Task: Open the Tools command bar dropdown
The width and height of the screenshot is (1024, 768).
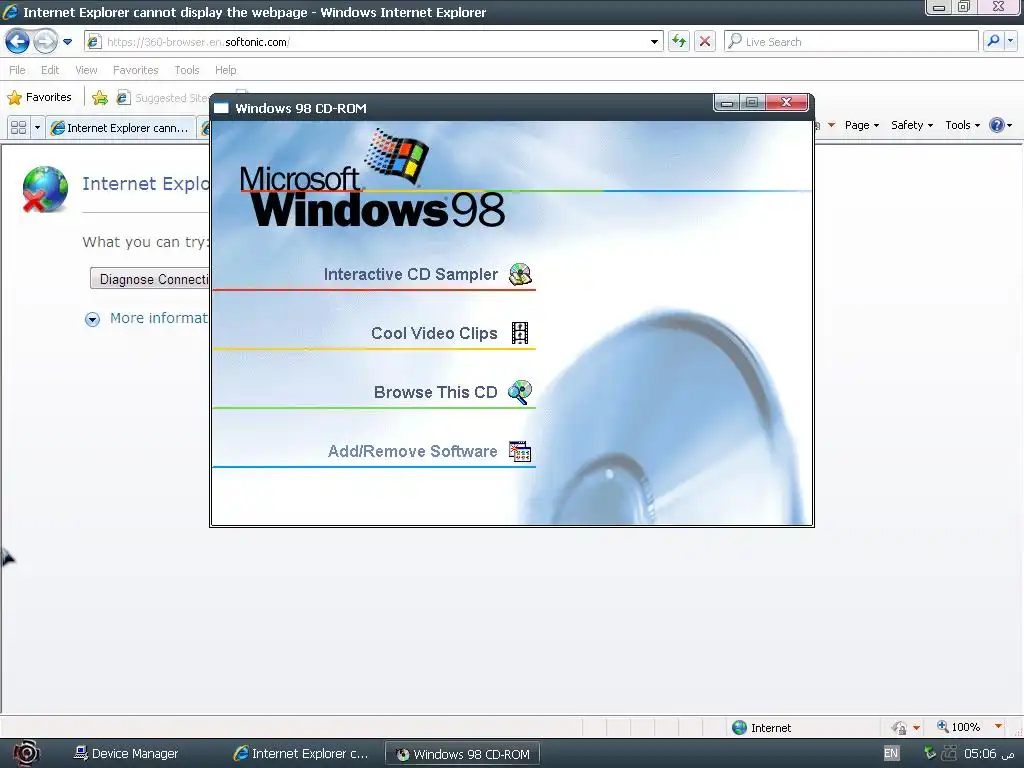Action: 963,125
